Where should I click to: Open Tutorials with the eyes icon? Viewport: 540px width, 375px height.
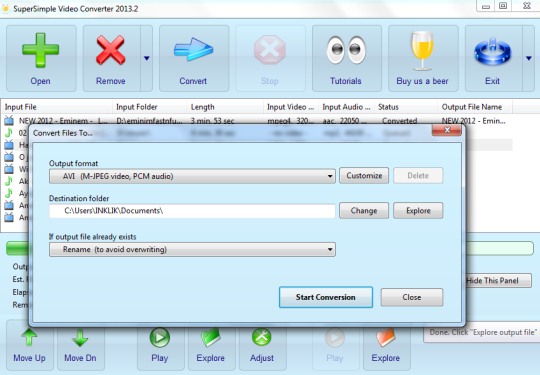(x=346, y=50)
